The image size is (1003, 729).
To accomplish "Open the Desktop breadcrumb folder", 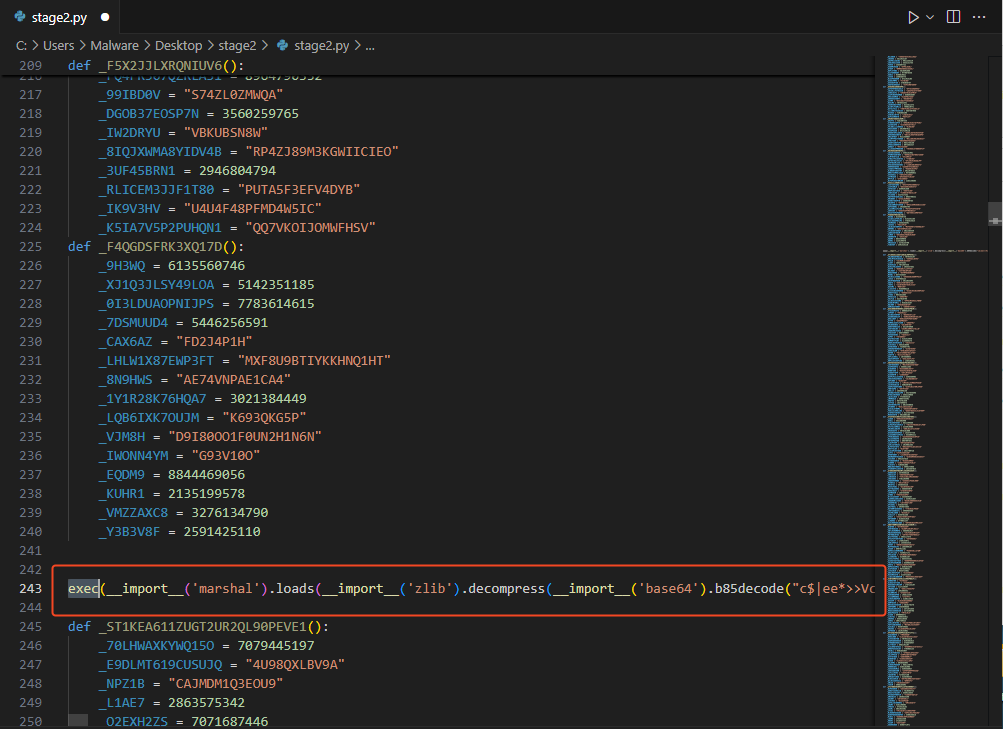I will (178, 45).
